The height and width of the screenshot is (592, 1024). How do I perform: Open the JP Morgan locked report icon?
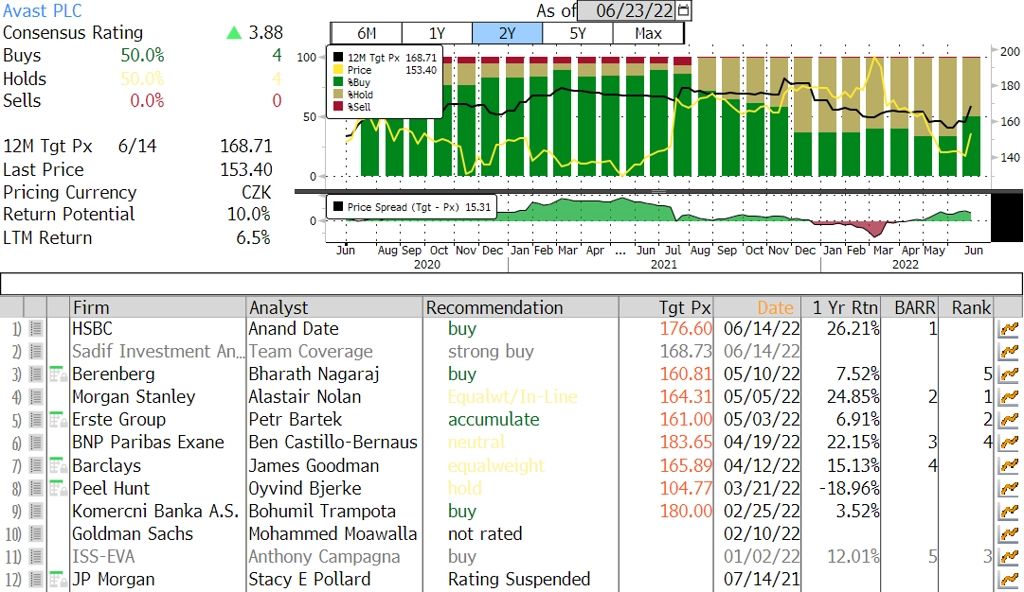point(58,579)
